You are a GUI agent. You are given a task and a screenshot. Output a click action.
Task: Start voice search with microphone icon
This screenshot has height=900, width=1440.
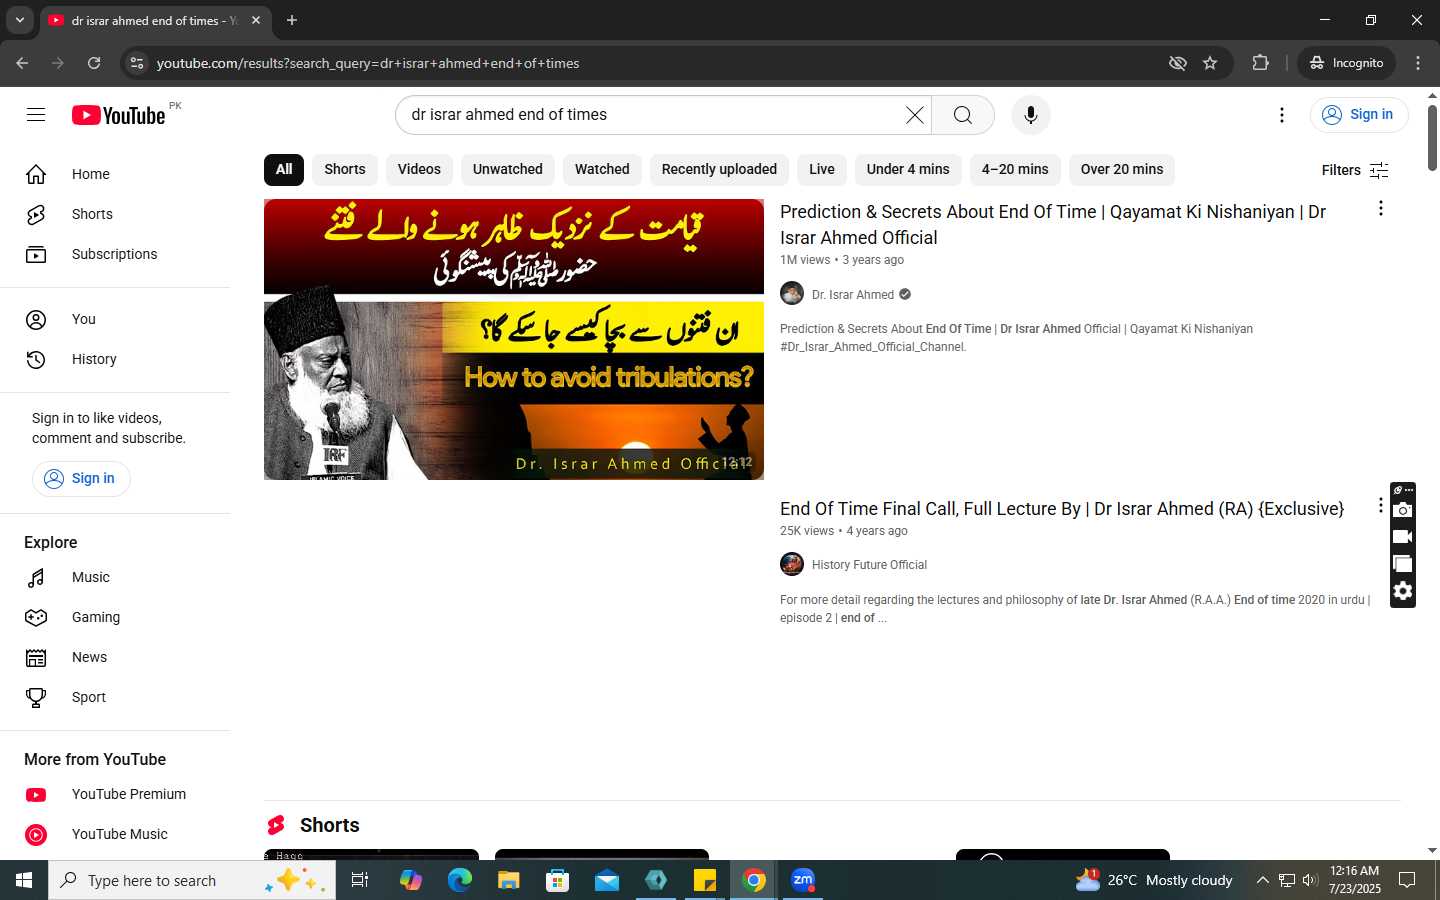1031,115
